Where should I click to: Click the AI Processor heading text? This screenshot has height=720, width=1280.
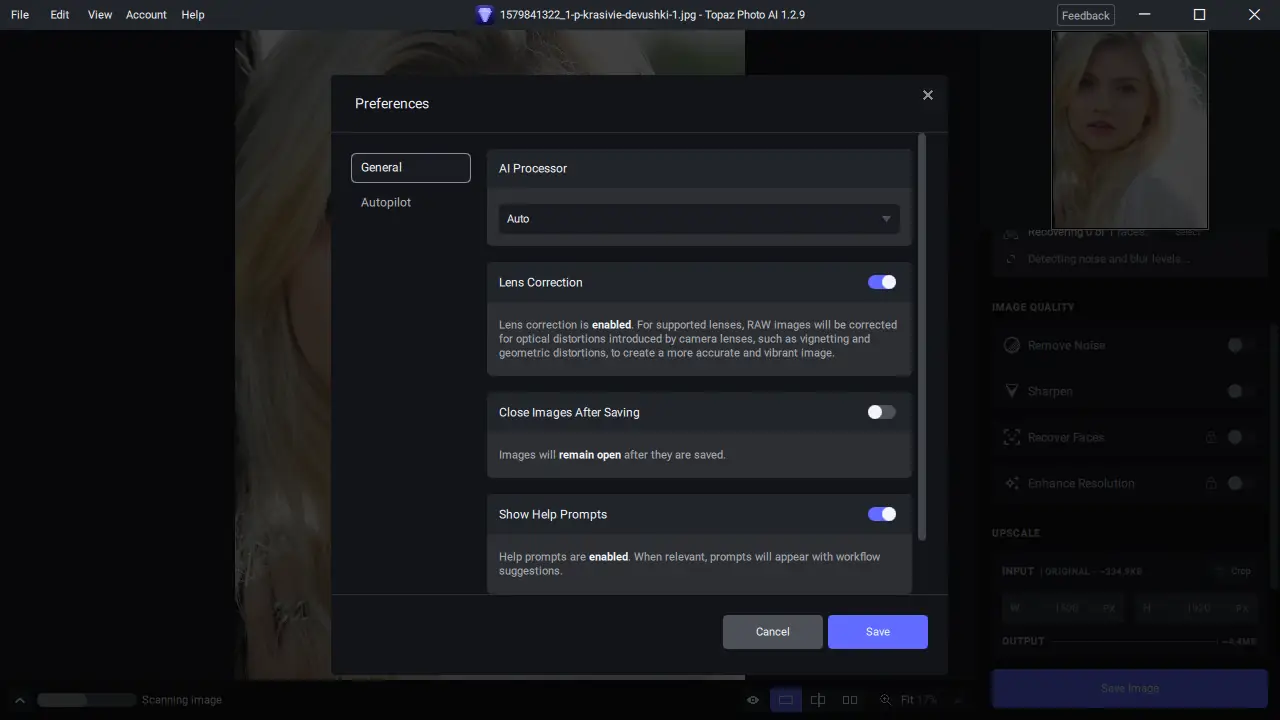[x=533, y=168]
